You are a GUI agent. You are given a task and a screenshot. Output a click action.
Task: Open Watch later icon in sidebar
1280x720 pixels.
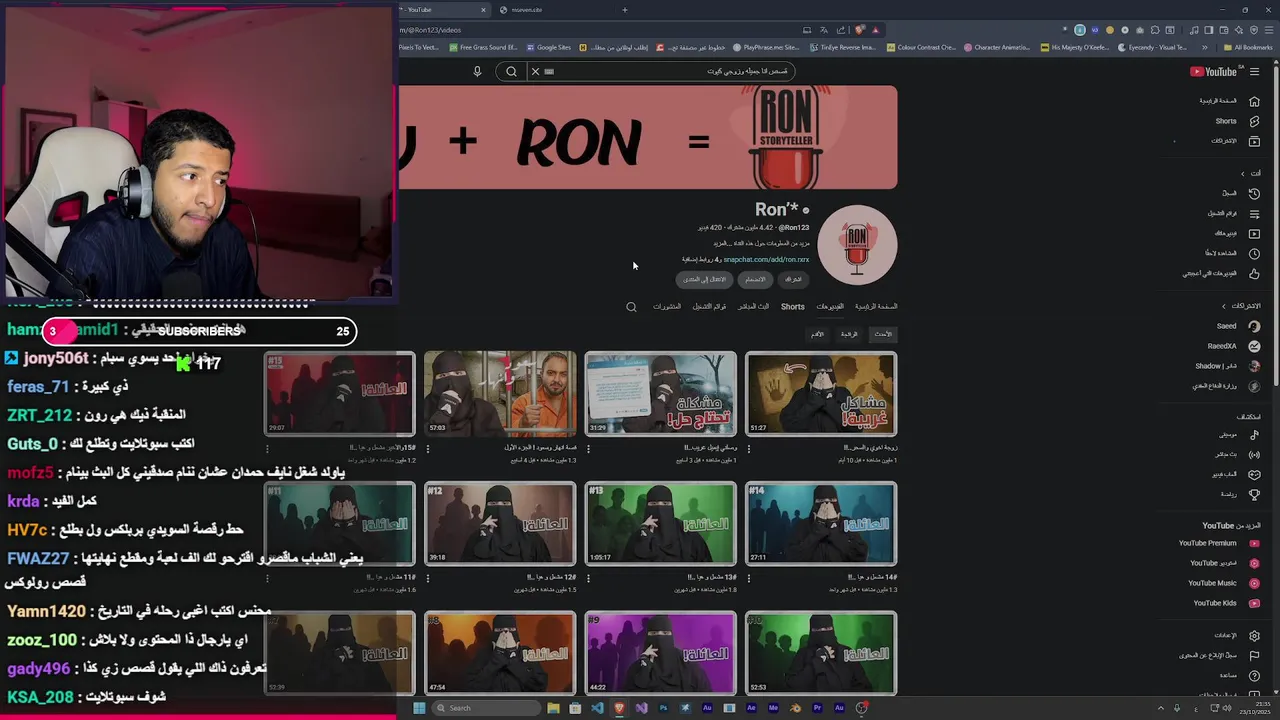pos(1254,253)
